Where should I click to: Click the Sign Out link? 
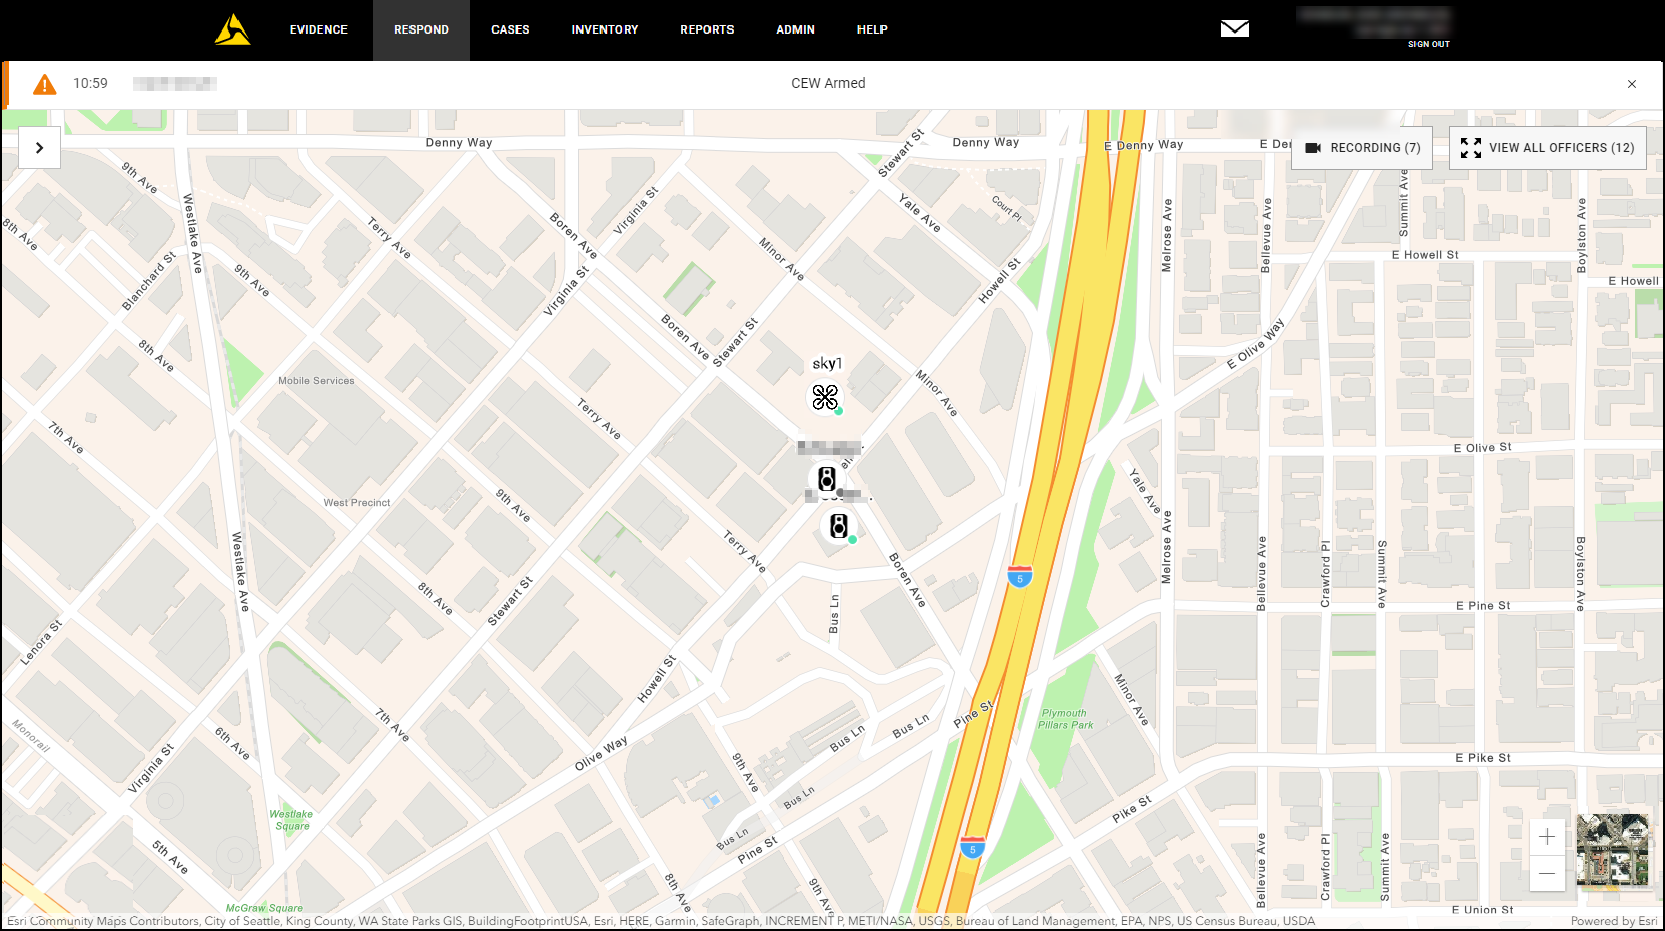pos(1428,44)
